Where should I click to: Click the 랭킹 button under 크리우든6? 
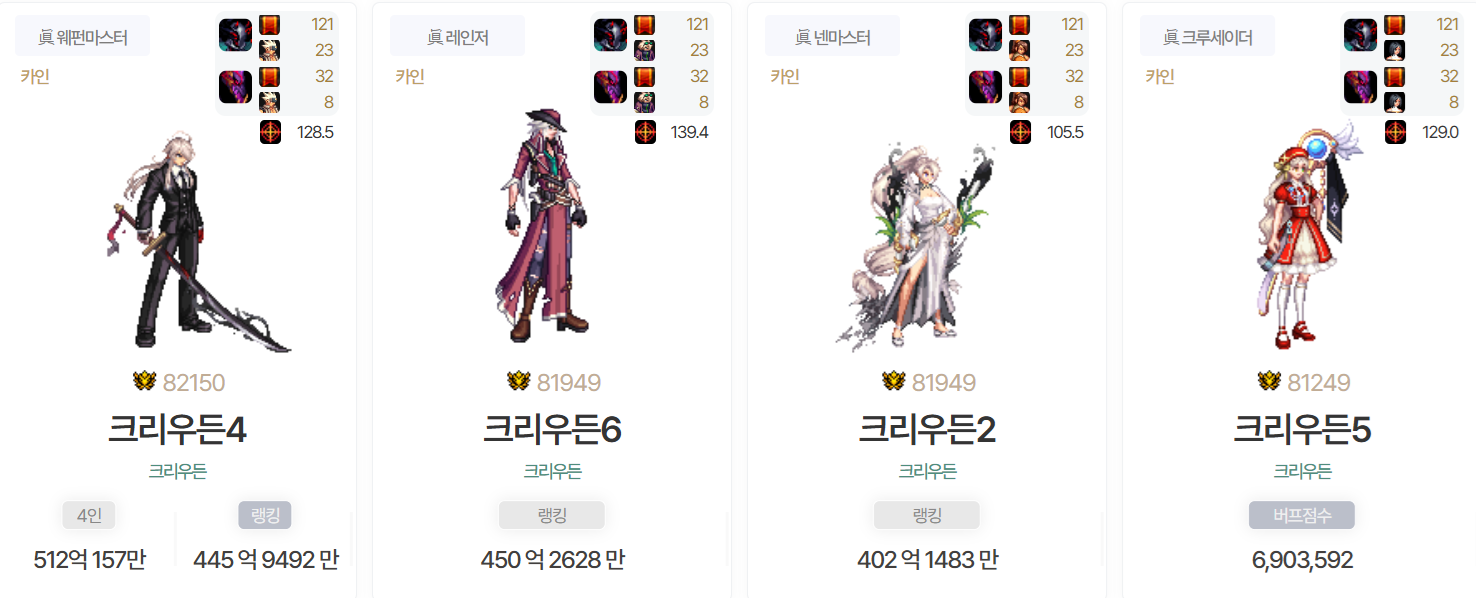[x=552, y=516]
